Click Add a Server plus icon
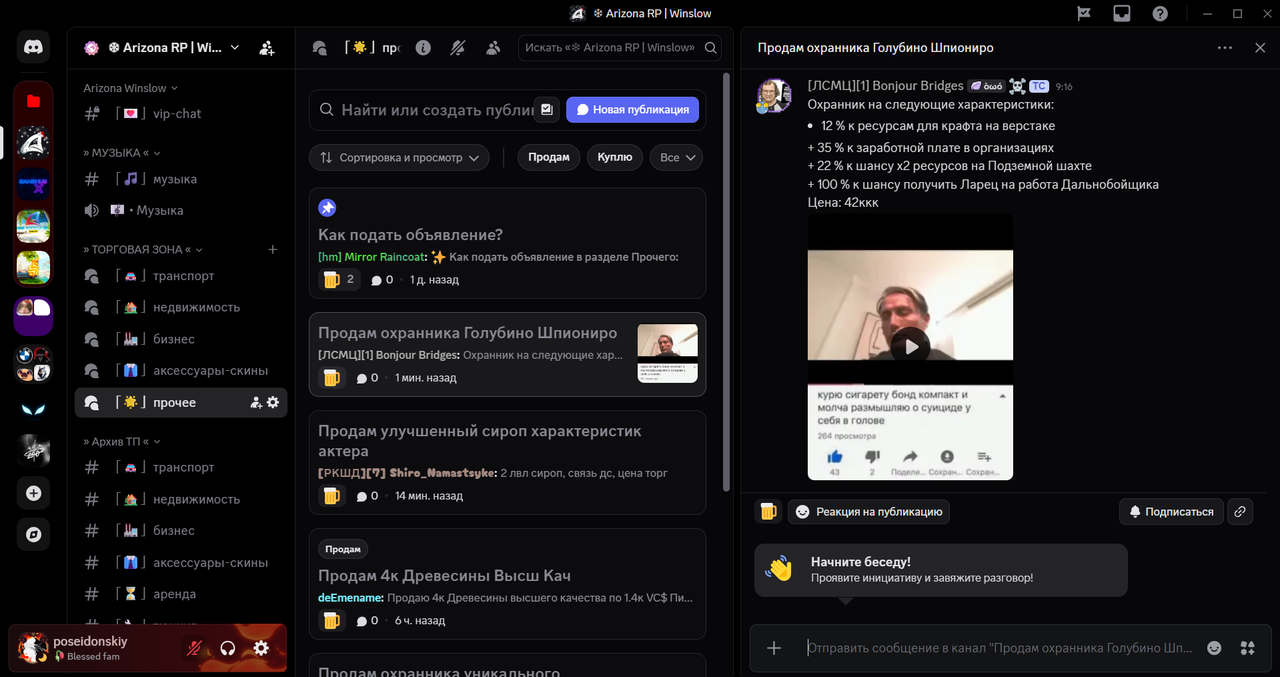Screen dimensions: 1280x677 (34, 493)
